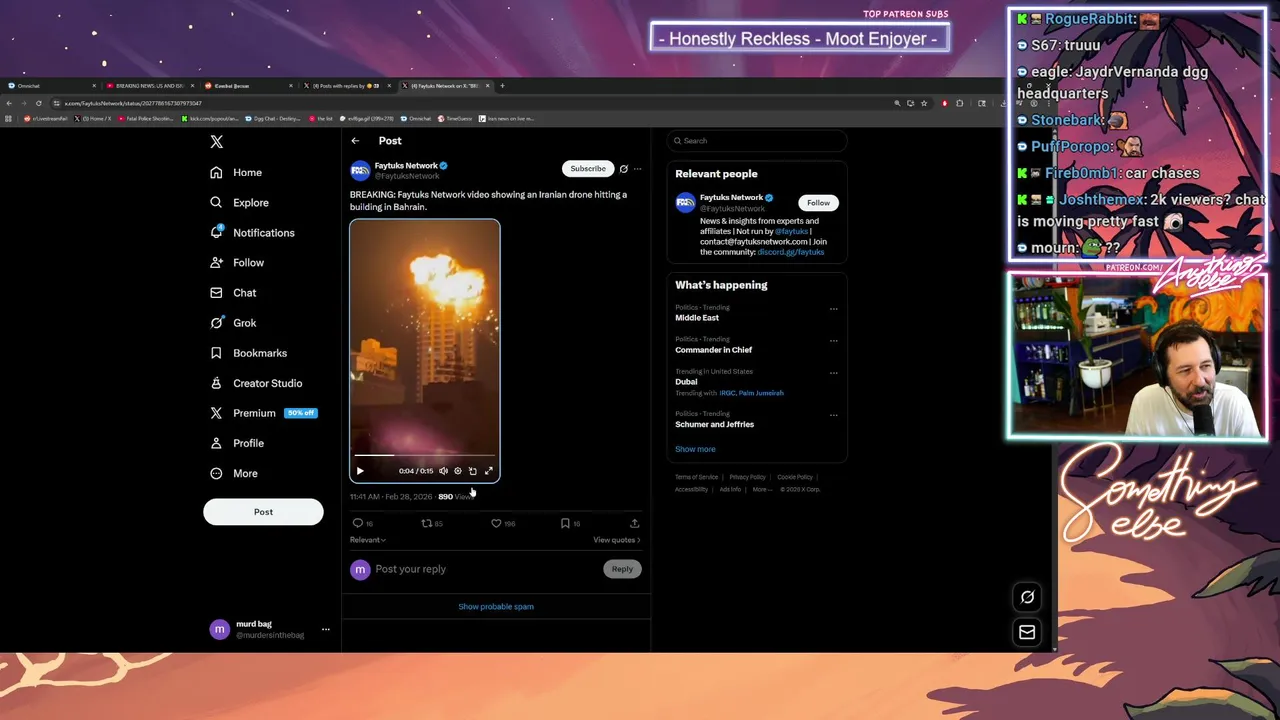Expand the video to fullscreen
Viewport: 1280px width, 720px height.
click(489, 471)
